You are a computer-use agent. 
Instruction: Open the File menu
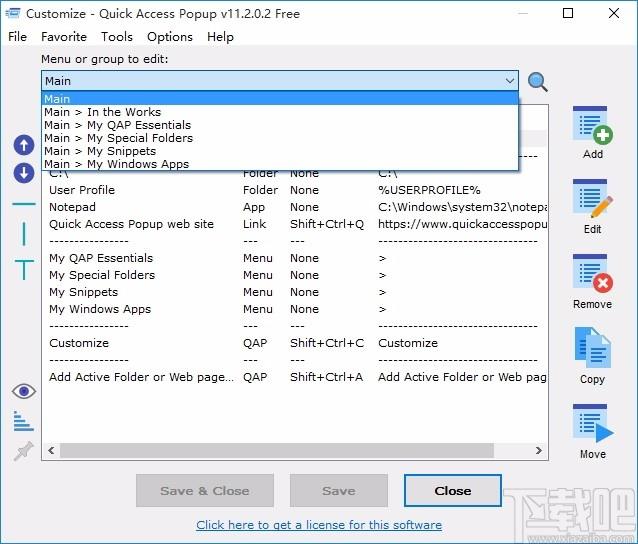point(17,37)
